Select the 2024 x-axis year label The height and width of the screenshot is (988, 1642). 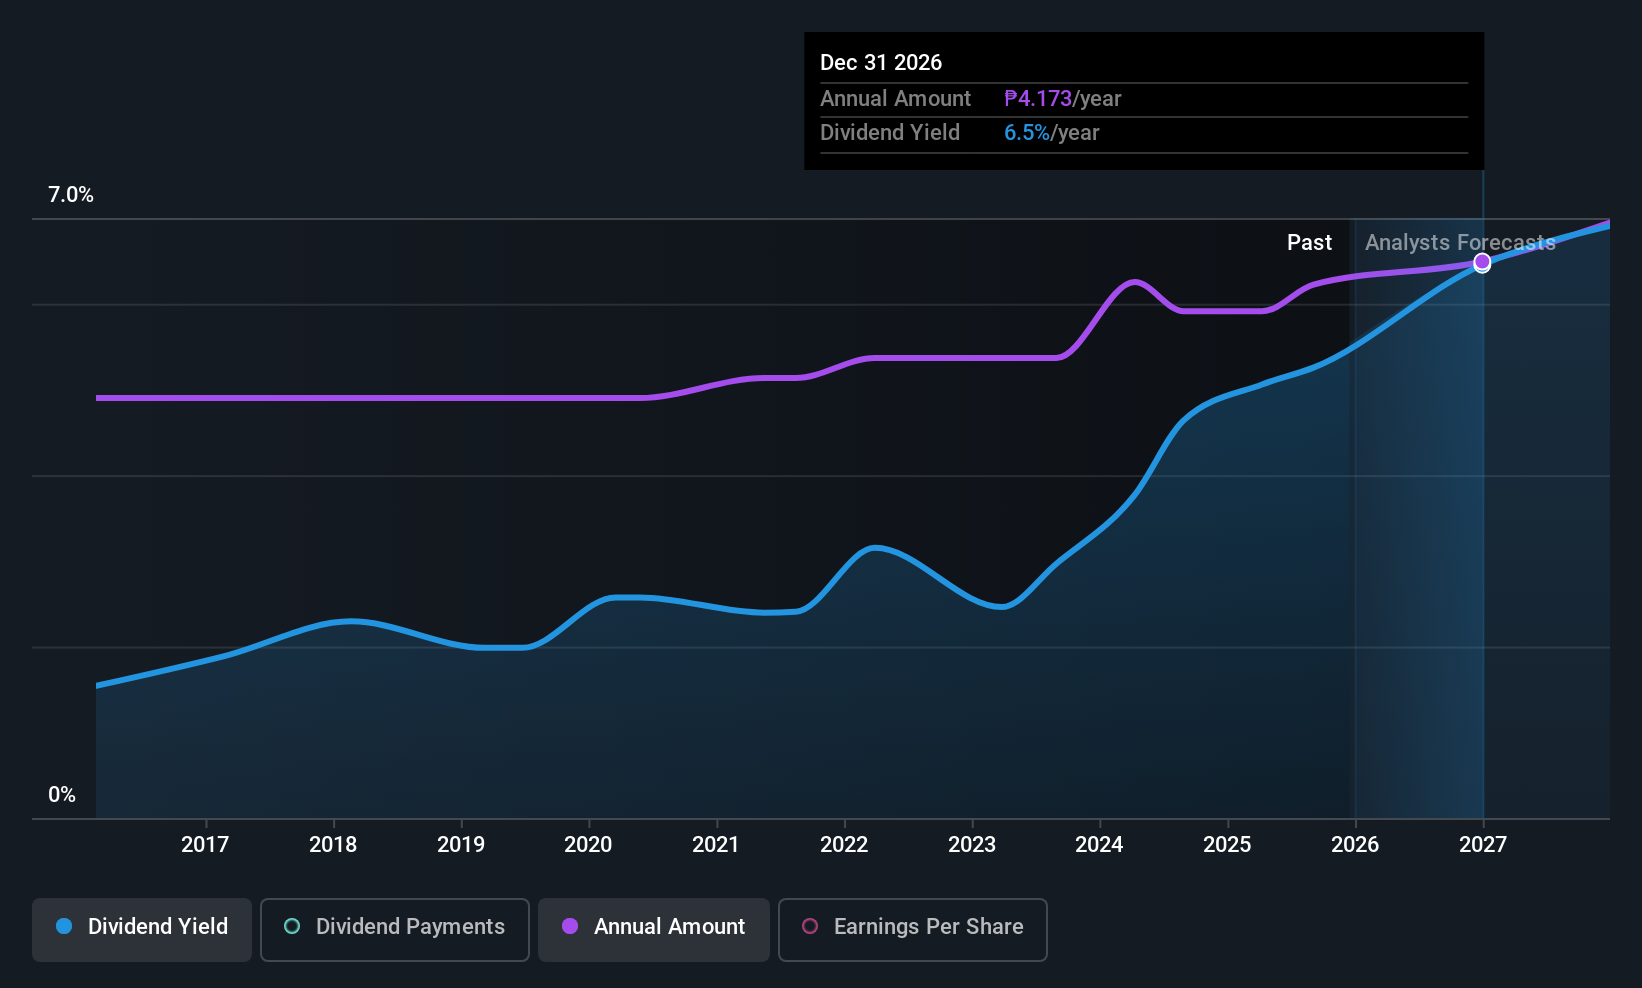click(1099, 845)
